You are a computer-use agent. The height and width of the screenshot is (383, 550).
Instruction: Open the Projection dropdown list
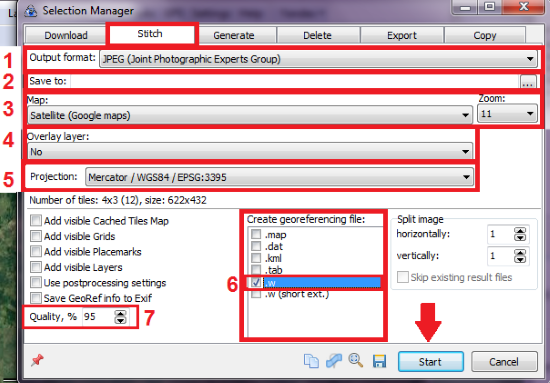(x=279, y=177)
